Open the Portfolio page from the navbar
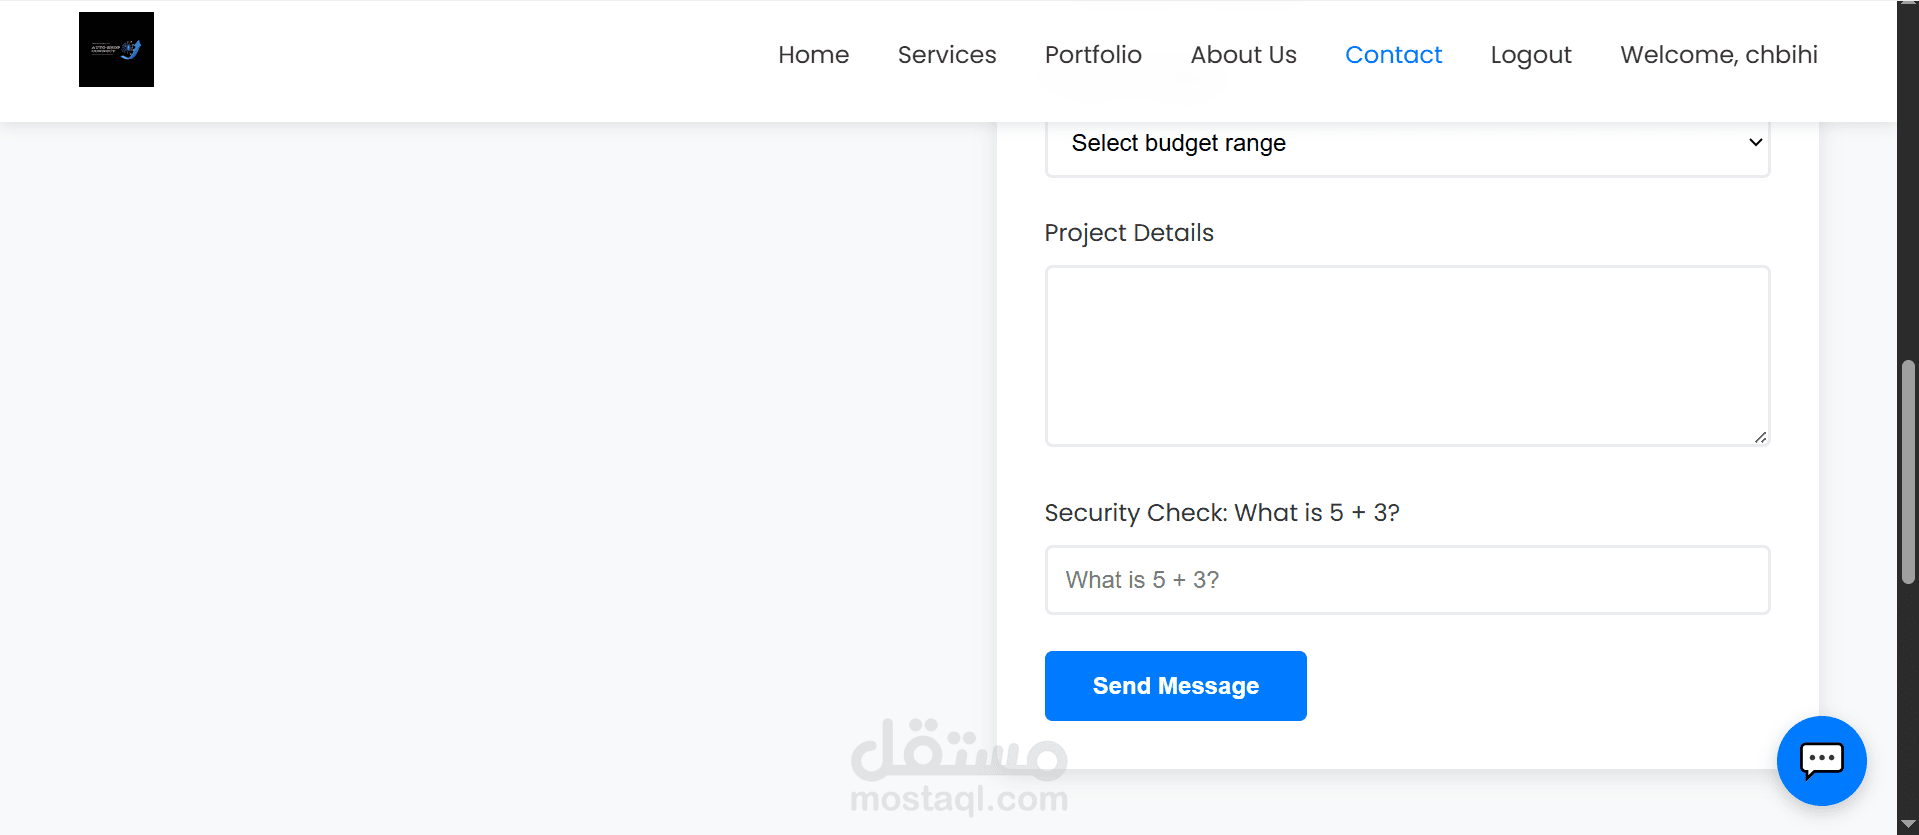The width and height of the screenshot is (1919, 835). click(1093, 55)
